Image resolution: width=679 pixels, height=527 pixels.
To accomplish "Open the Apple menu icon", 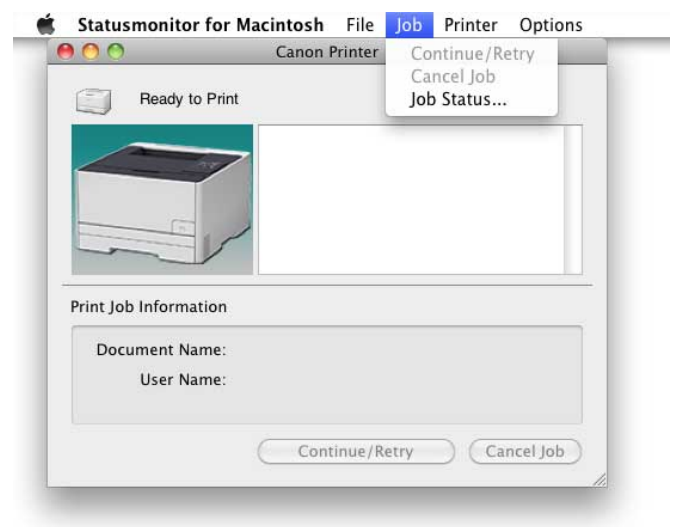I will point(46,24).
